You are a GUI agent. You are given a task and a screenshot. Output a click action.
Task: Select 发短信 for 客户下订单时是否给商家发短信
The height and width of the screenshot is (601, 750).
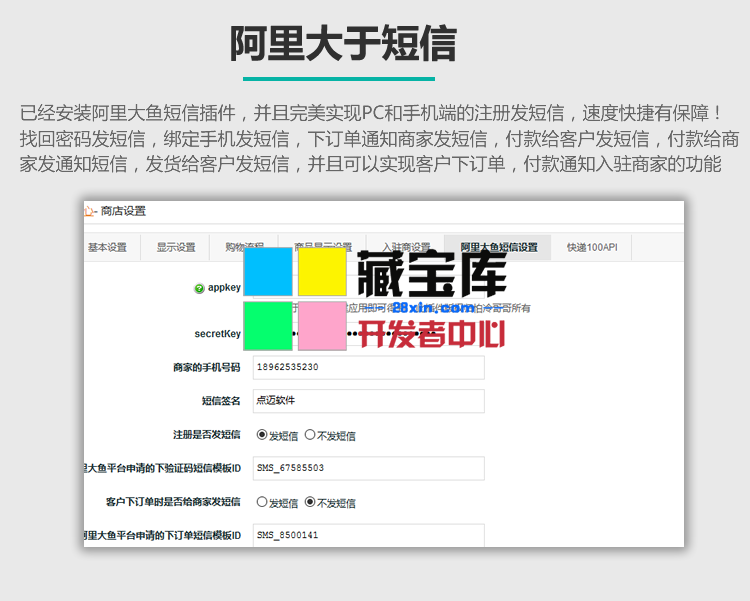pos(262,502)
